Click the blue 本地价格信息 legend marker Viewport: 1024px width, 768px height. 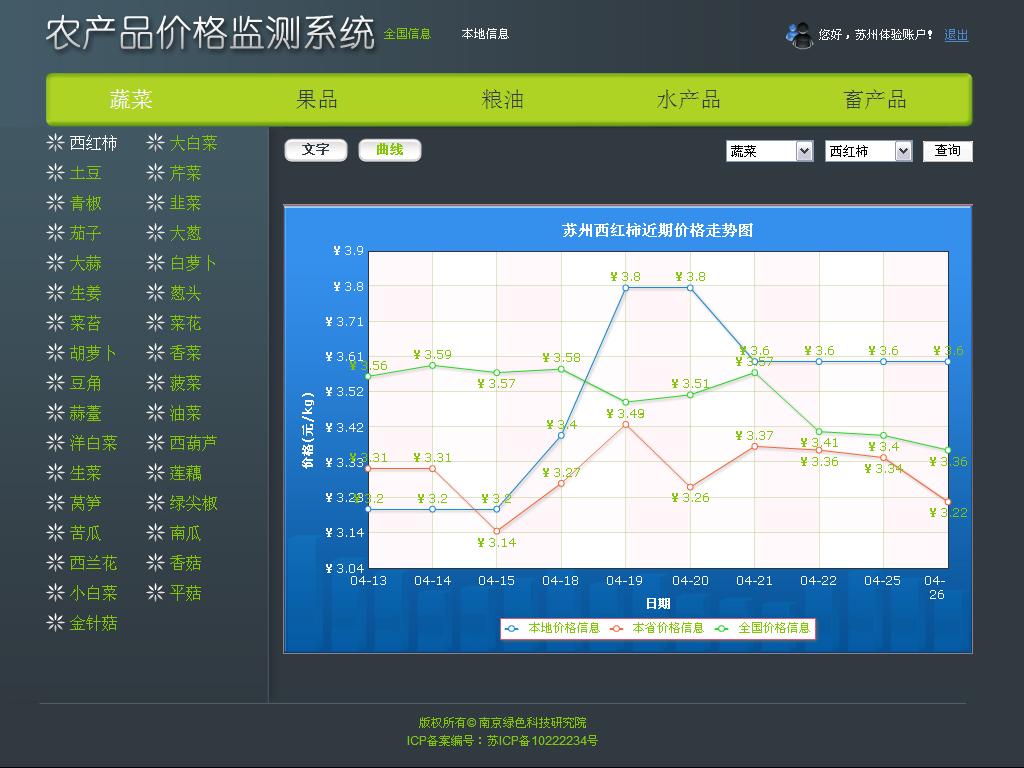point(513,628)
